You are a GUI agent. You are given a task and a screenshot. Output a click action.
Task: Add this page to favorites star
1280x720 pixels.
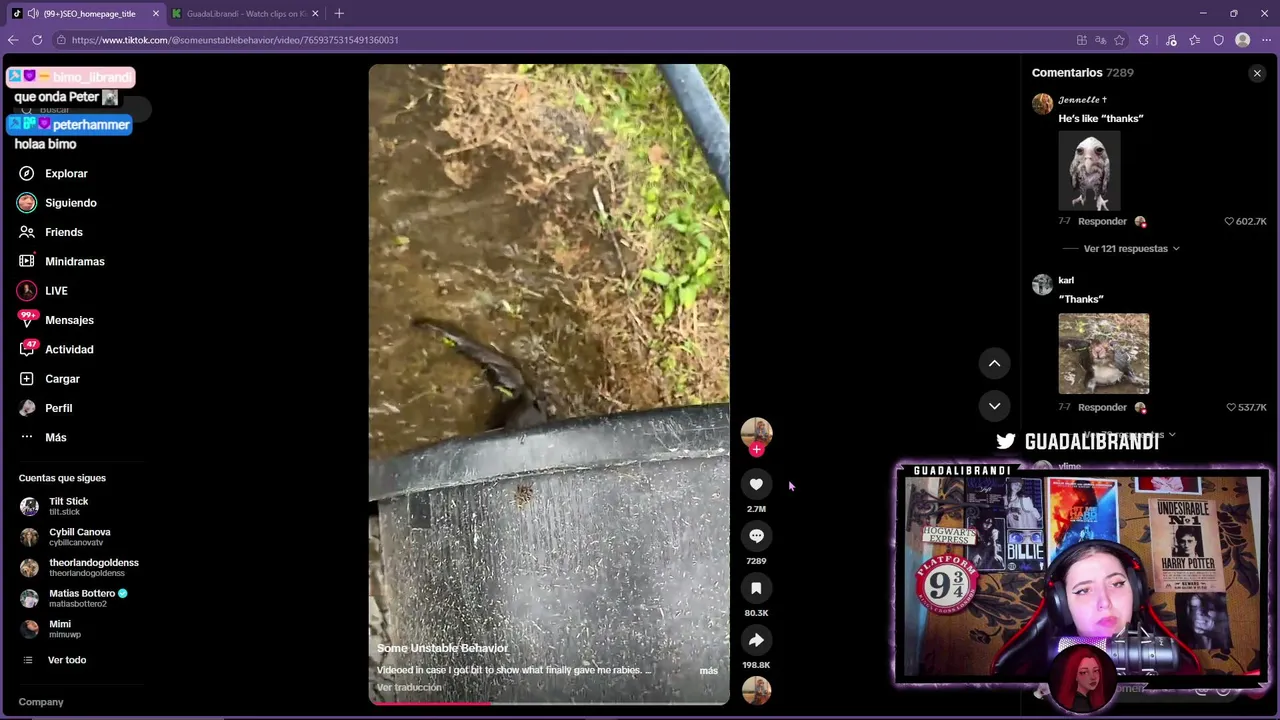tap(1119, 40)
